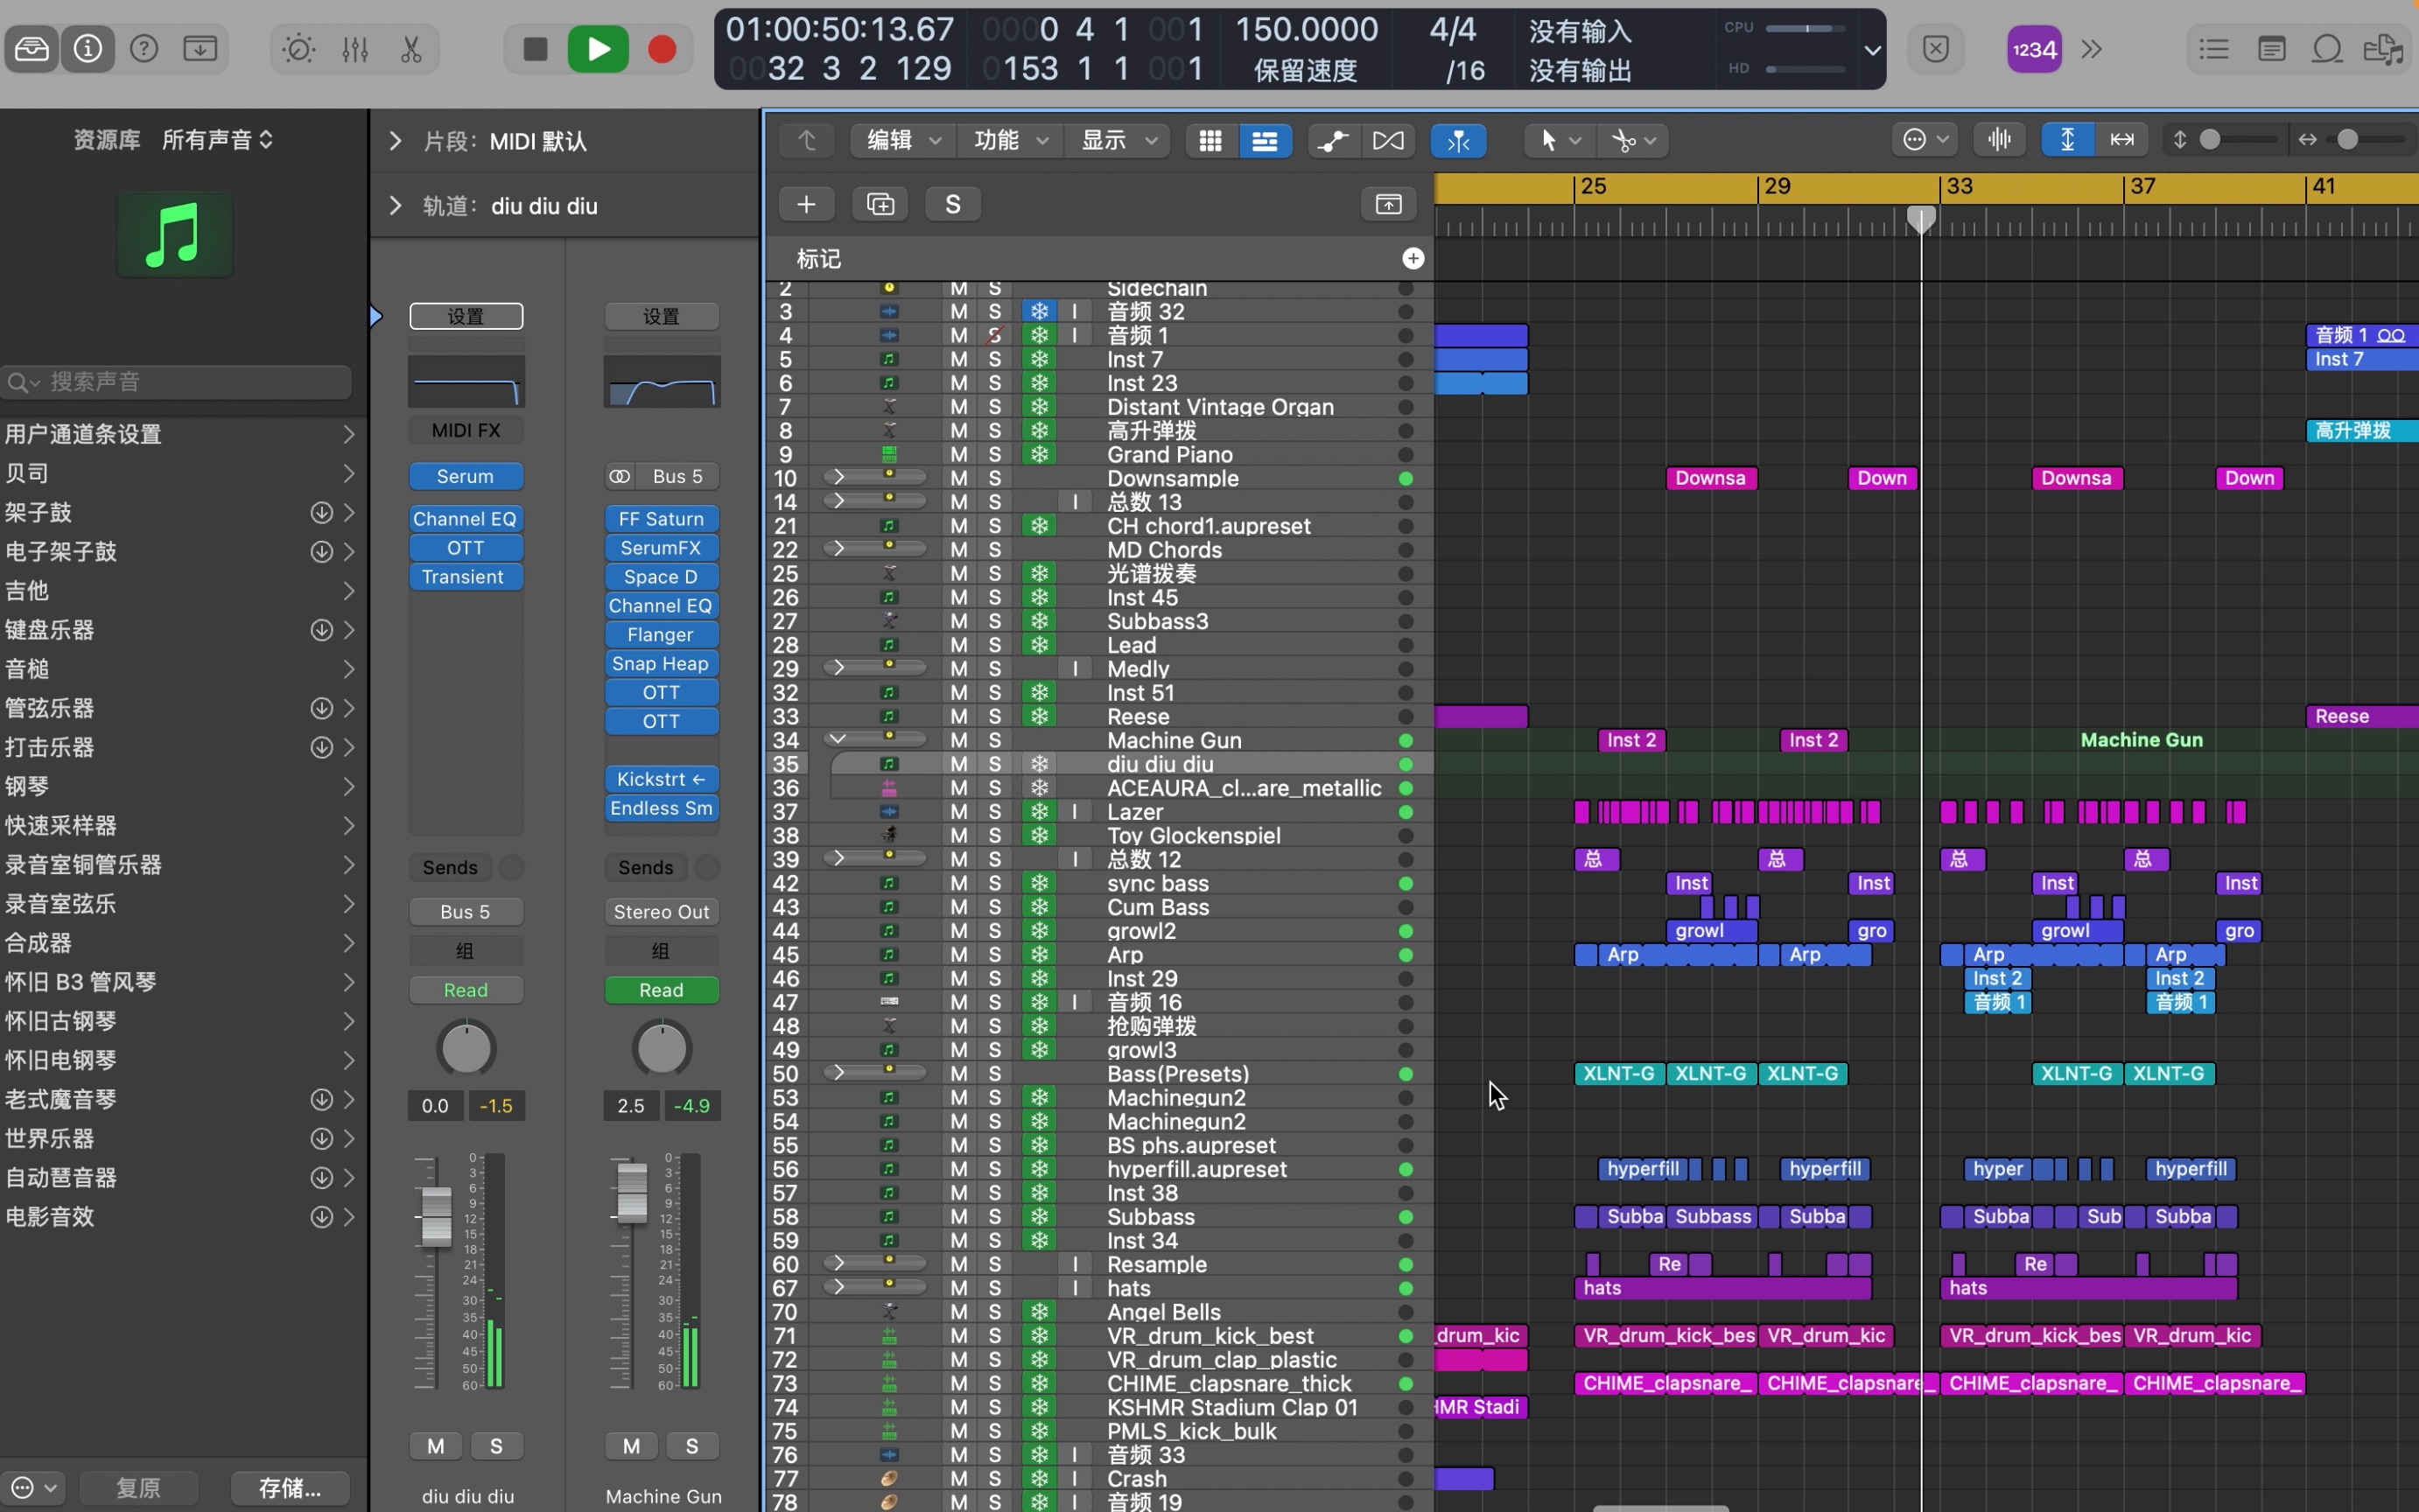Click the duplicate track icon
Image resolution: width=2419 pixels, height=1512 pixels.
coord(880,204)
